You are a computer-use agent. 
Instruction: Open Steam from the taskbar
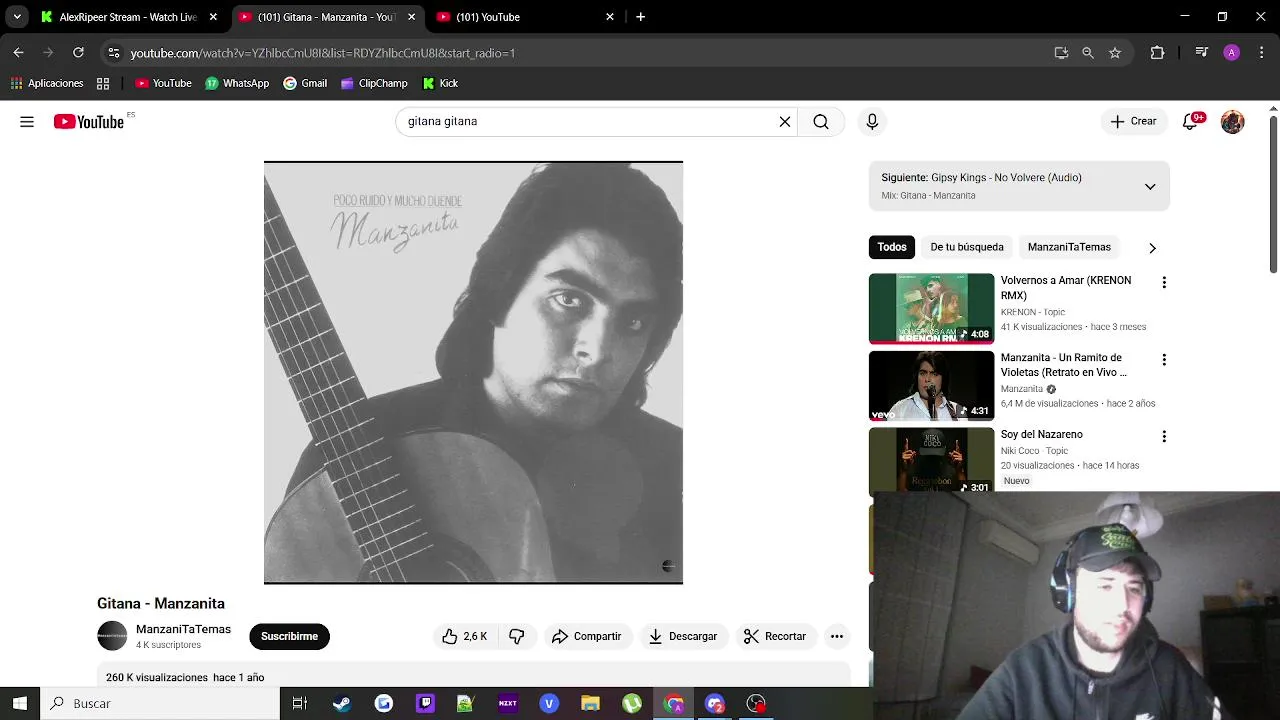[x=342, y=704]
